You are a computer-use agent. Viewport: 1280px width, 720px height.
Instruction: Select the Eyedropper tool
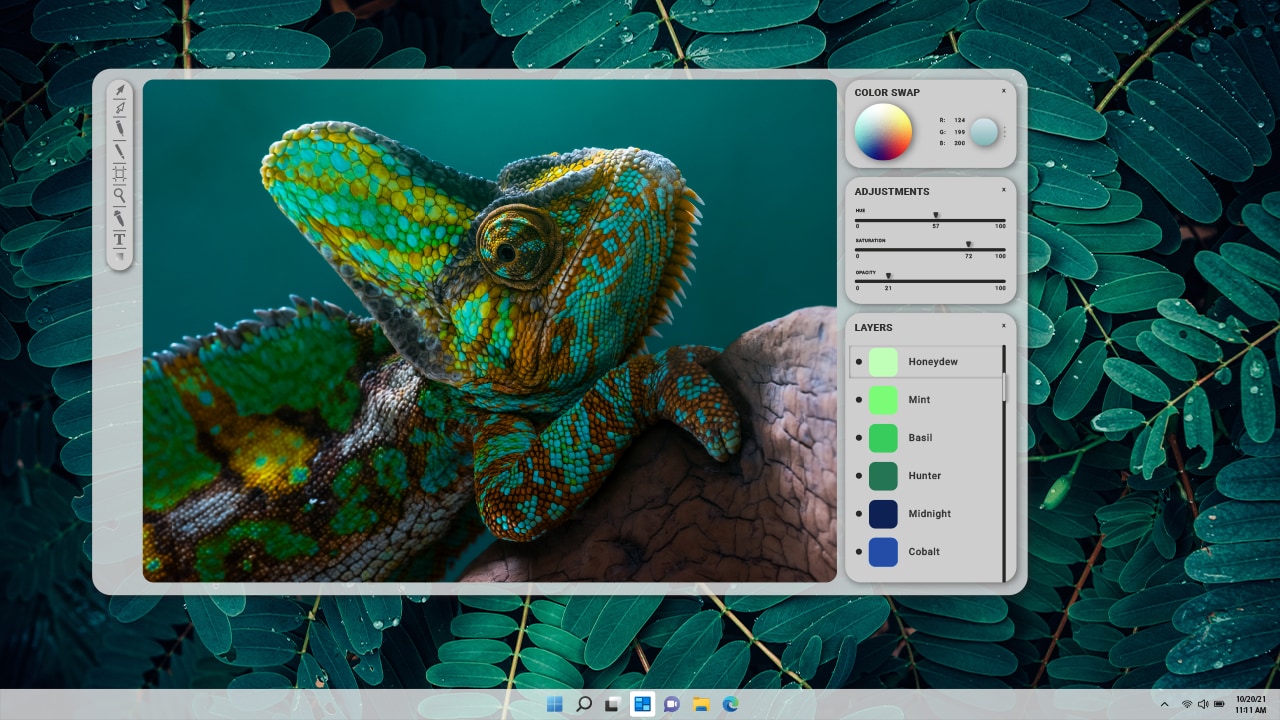click(120, 218)
